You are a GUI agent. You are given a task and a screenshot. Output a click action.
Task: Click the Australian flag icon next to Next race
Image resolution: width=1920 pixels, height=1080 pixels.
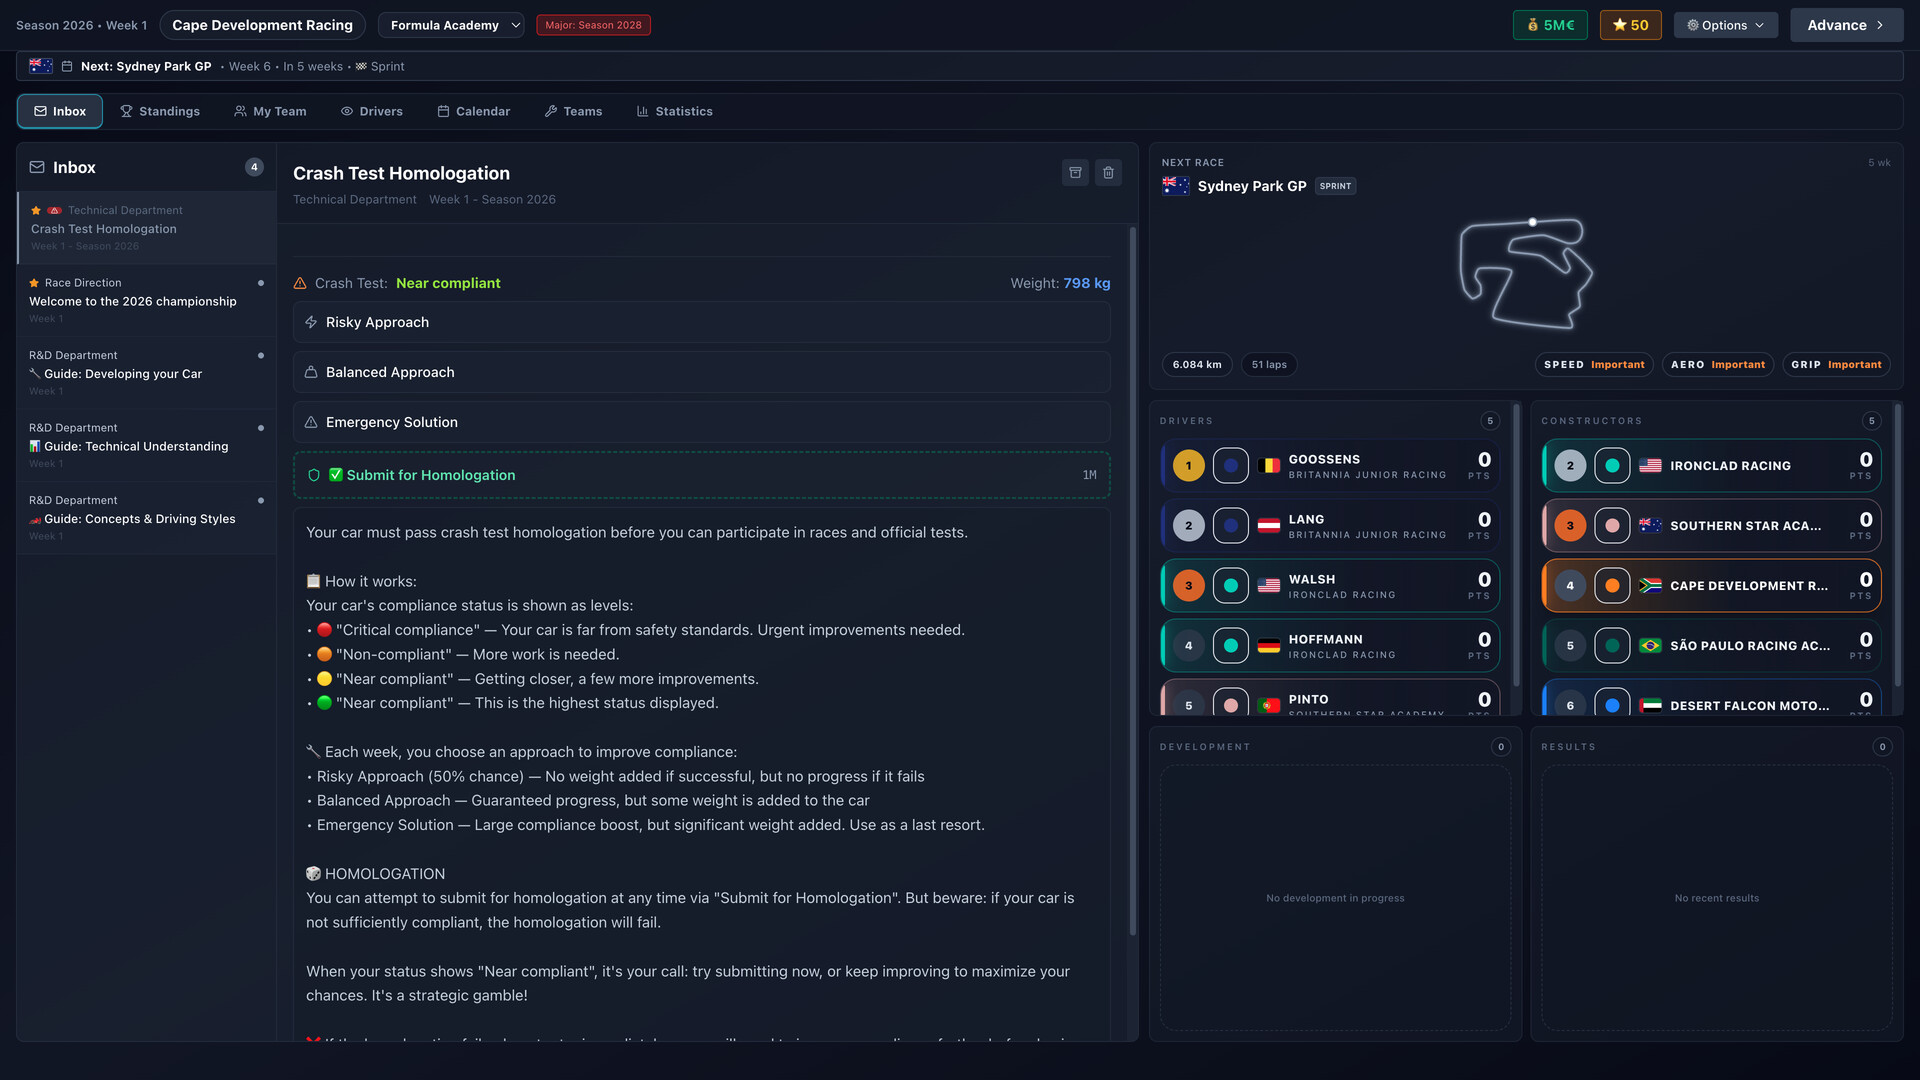click(x=40, y=65)
